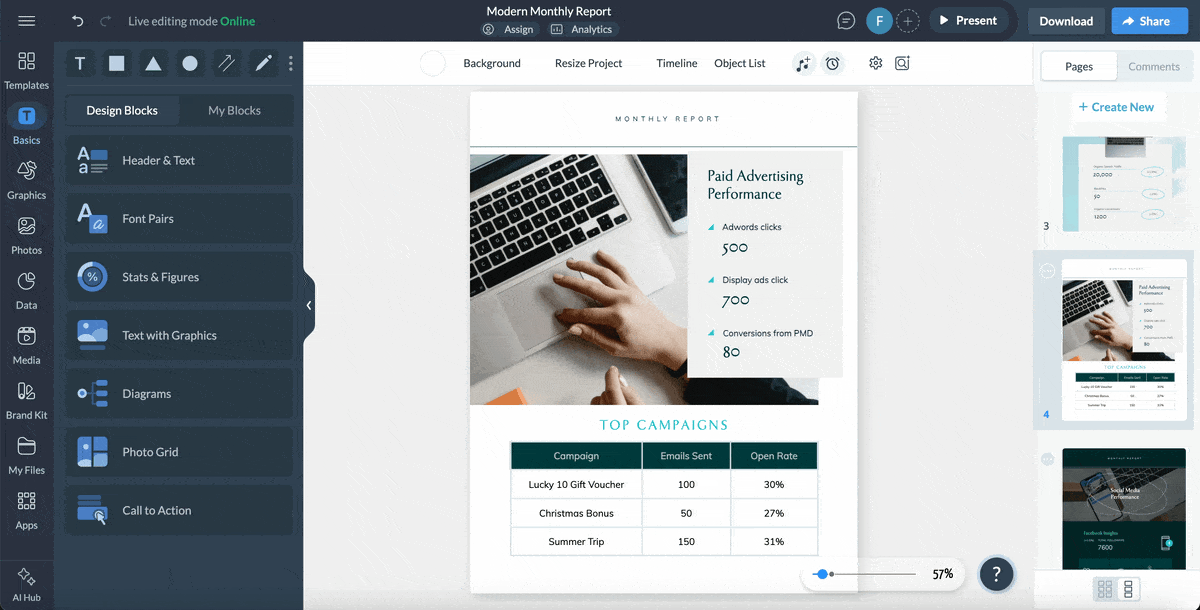This screenshot has width=1200, height=610.
Task: Open the Comments tab on the right
Action: click(x=1154, y=66)
